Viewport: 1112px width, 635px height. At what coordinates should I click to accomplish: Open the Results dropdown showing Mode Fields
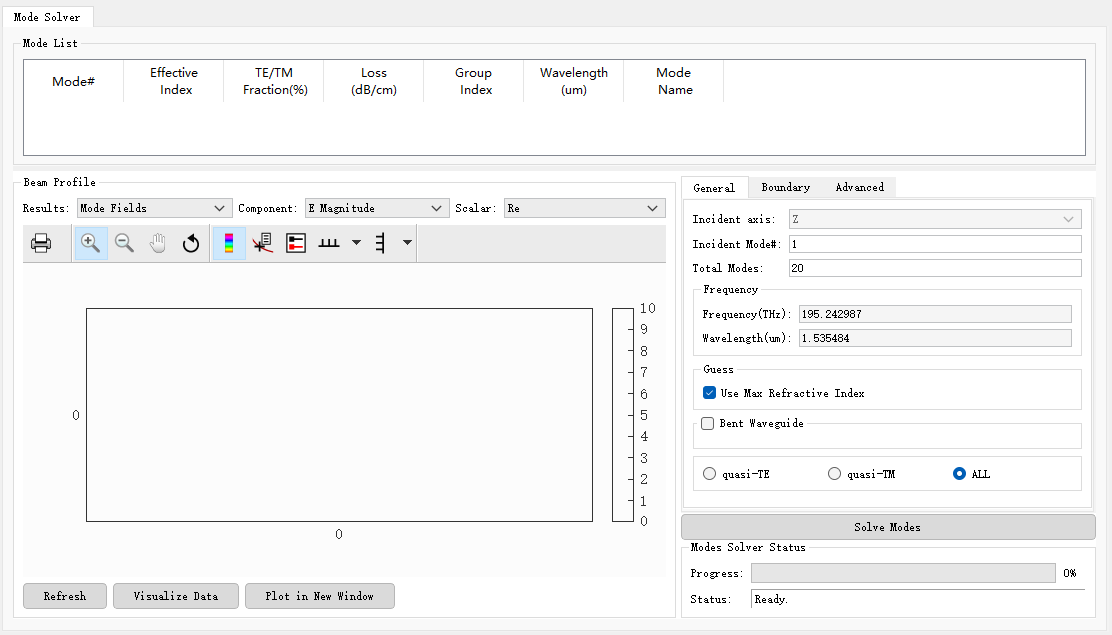[x=154, y=208]
